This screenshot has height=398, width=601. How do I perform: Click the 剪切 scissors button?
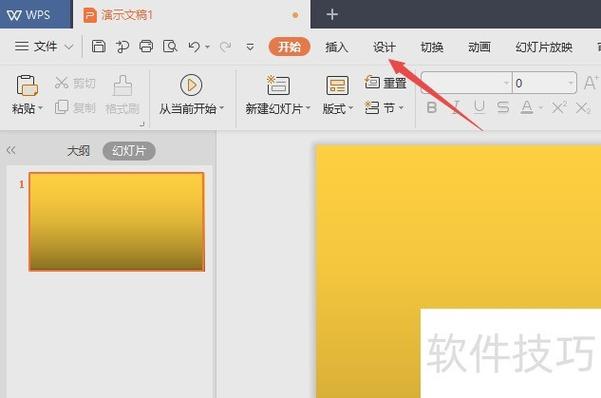click(75, 83)
